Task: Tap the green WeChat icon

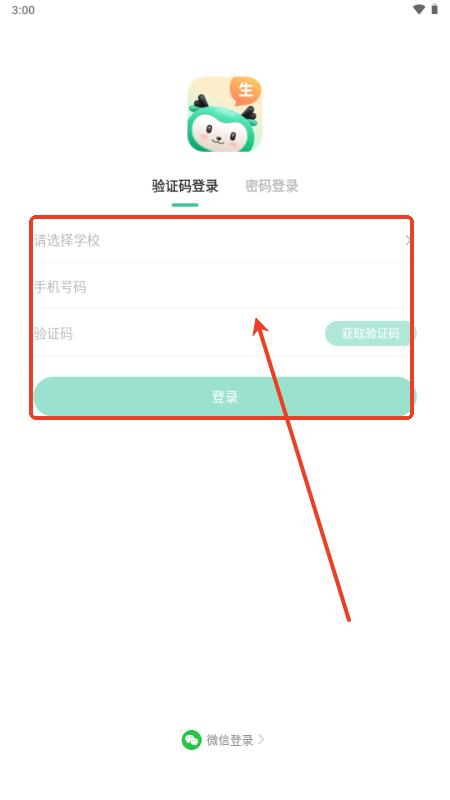Action: [191, 740]
